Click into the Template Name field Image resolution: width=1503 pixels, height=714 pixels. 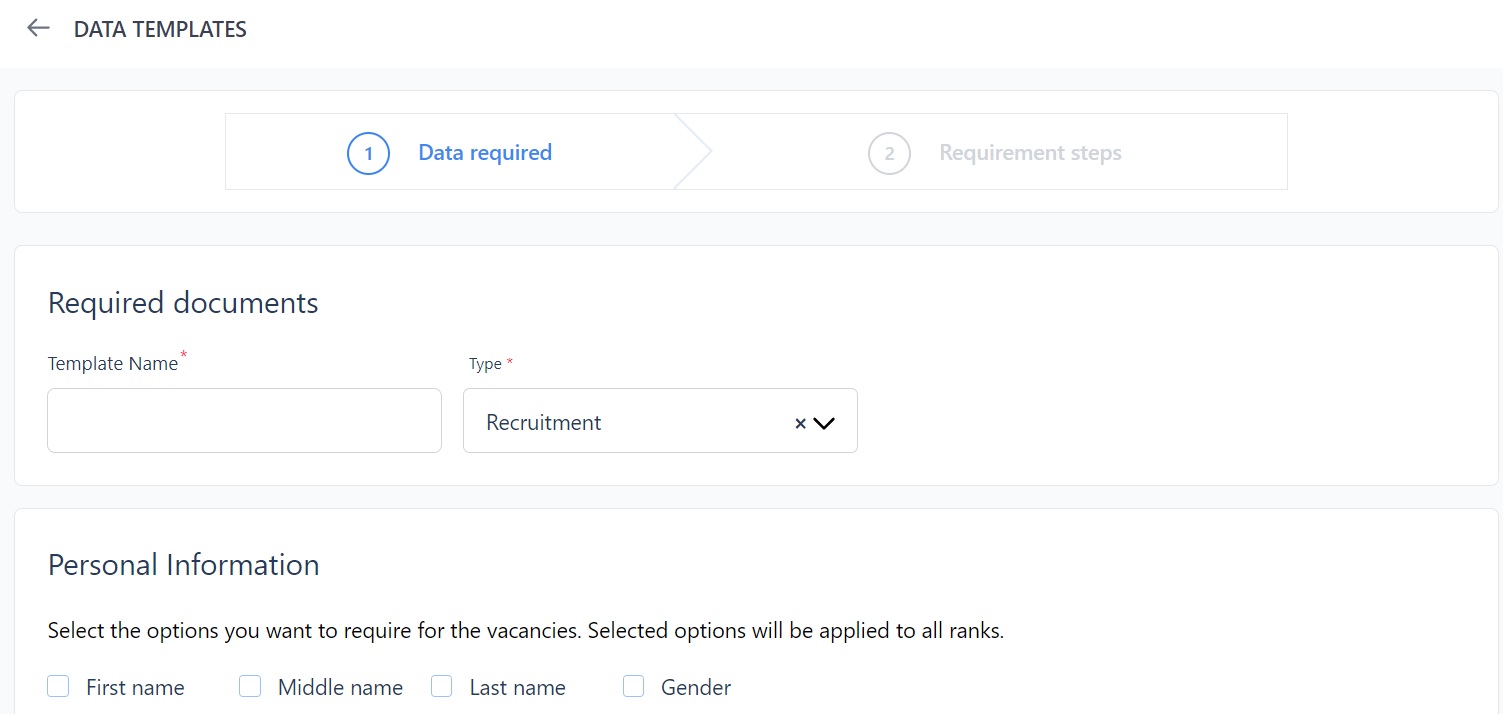pos(244,421)
